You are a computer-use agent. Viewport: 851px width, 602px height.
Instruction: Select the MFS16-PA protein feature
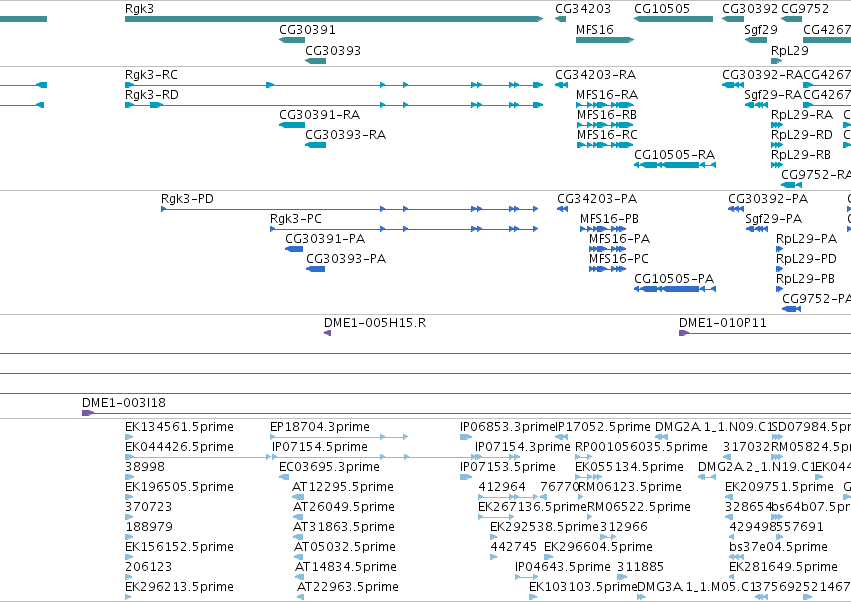click(607, 249)
